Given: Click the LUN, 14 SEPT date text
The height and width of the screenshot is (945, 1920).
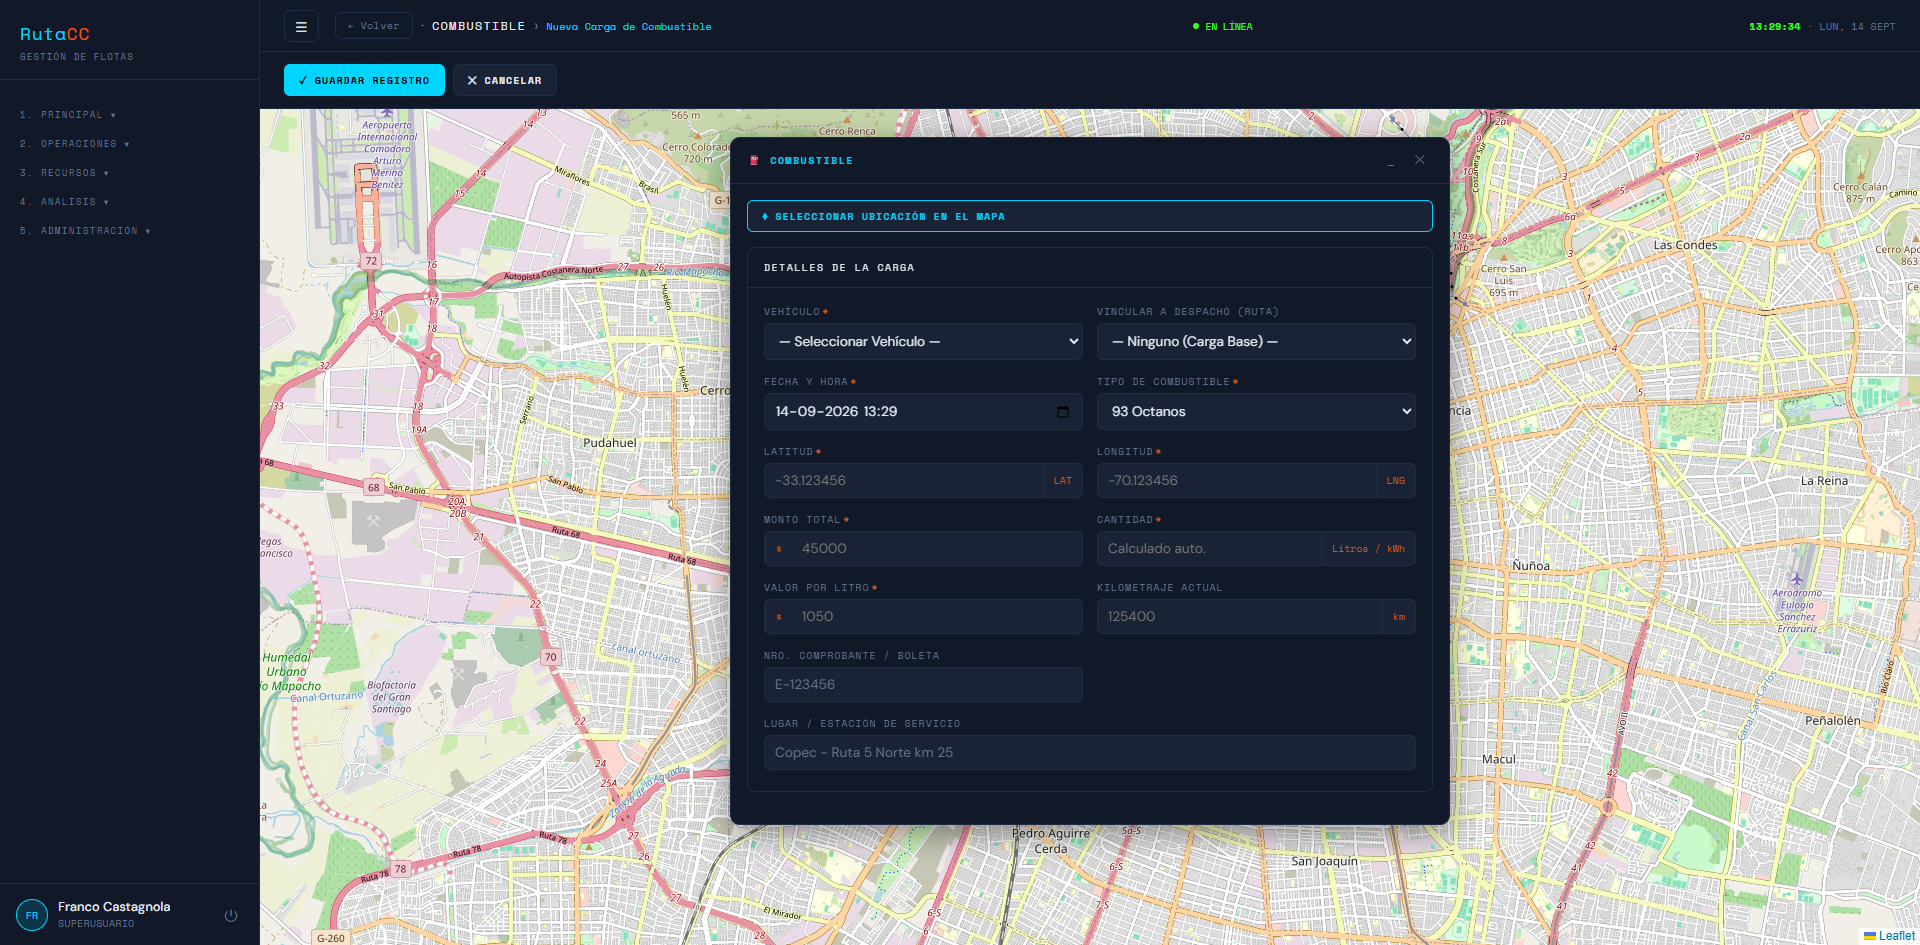Looking at the screenshot, I should (x=1857, y=27).
